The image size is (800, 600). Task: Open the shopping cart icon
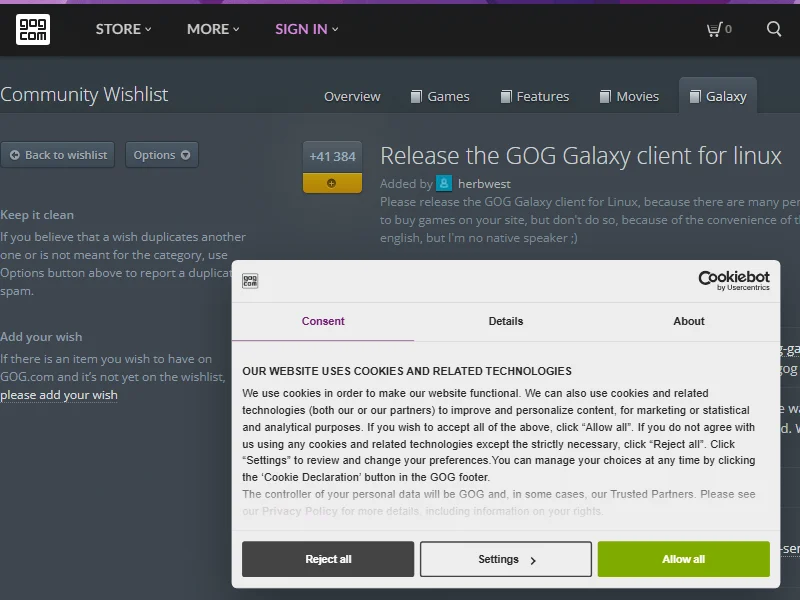[718, 29]
